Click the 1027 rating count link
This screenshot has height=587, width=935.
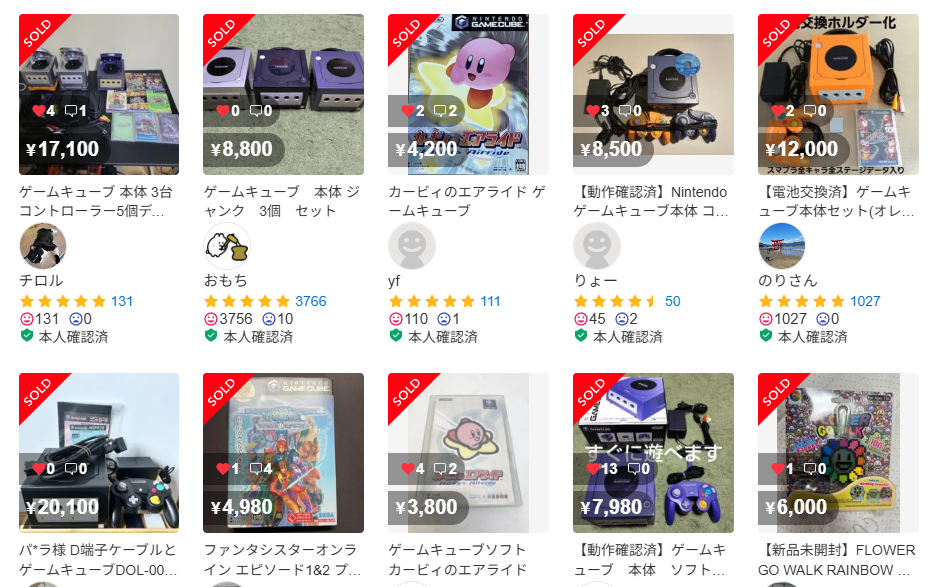coord(865,301)
